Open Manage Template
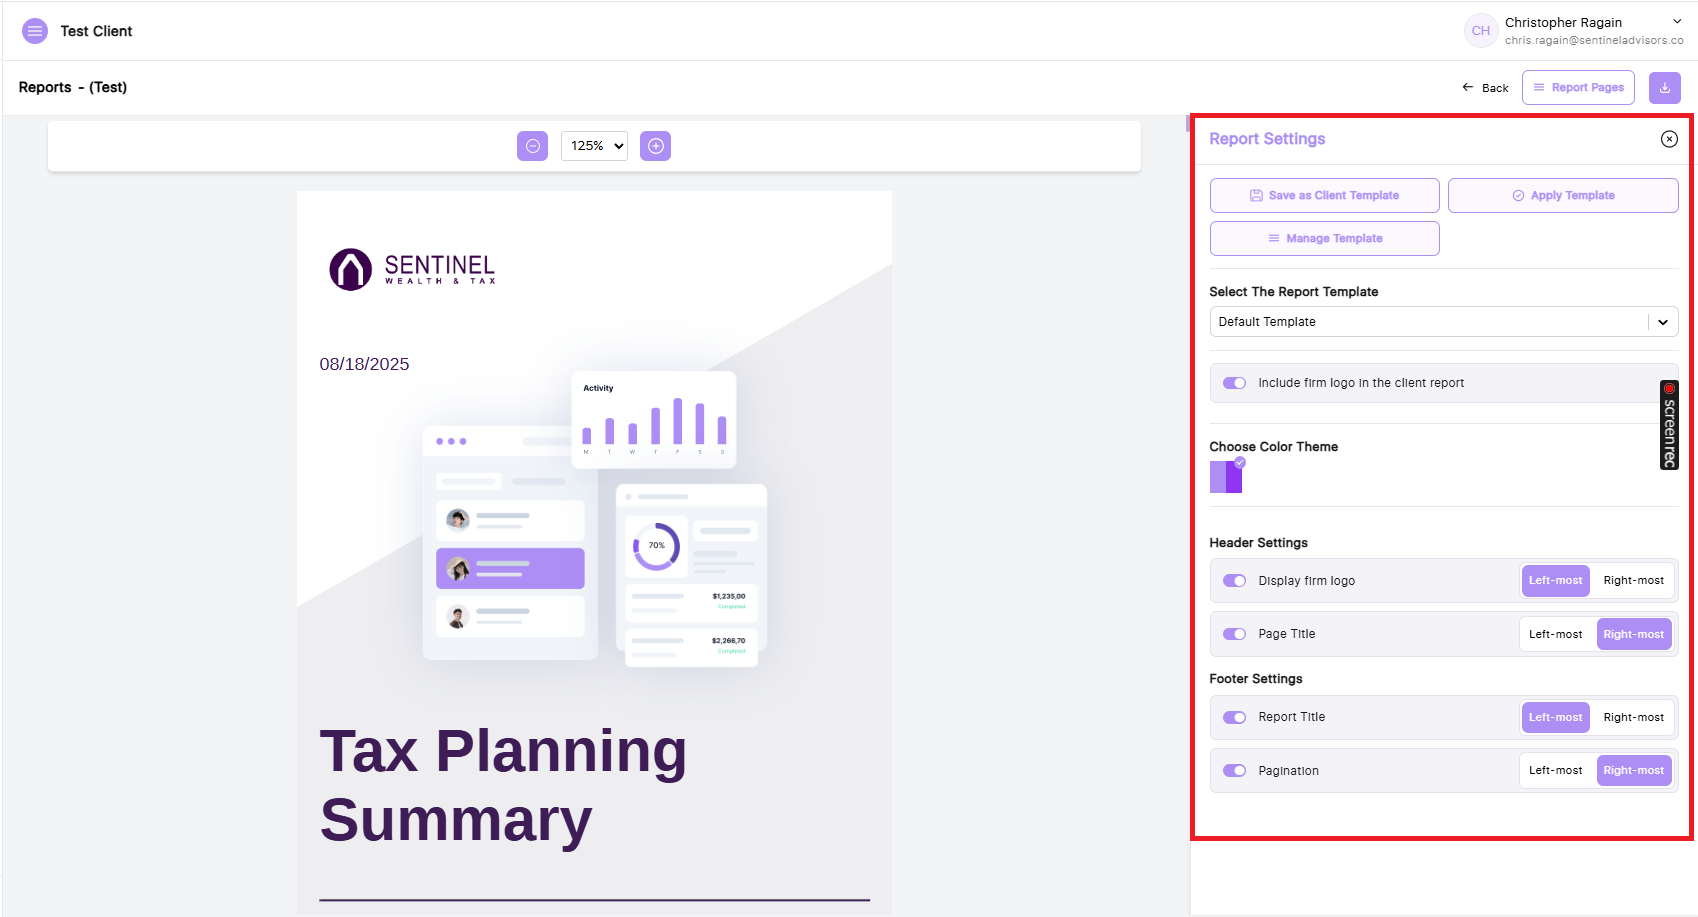The height and width of the screenshot is (917, 1698). pos(1324,239)
